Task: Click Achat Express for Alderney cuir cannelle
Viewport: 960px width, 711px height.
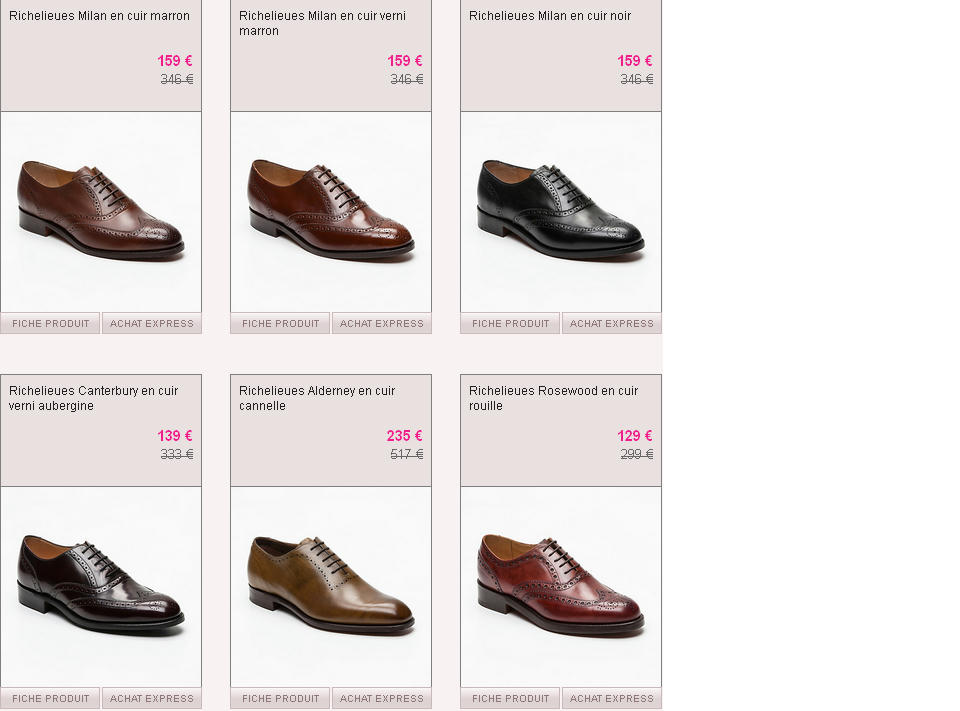Action: pyautogui.click(x=382, y=698)
